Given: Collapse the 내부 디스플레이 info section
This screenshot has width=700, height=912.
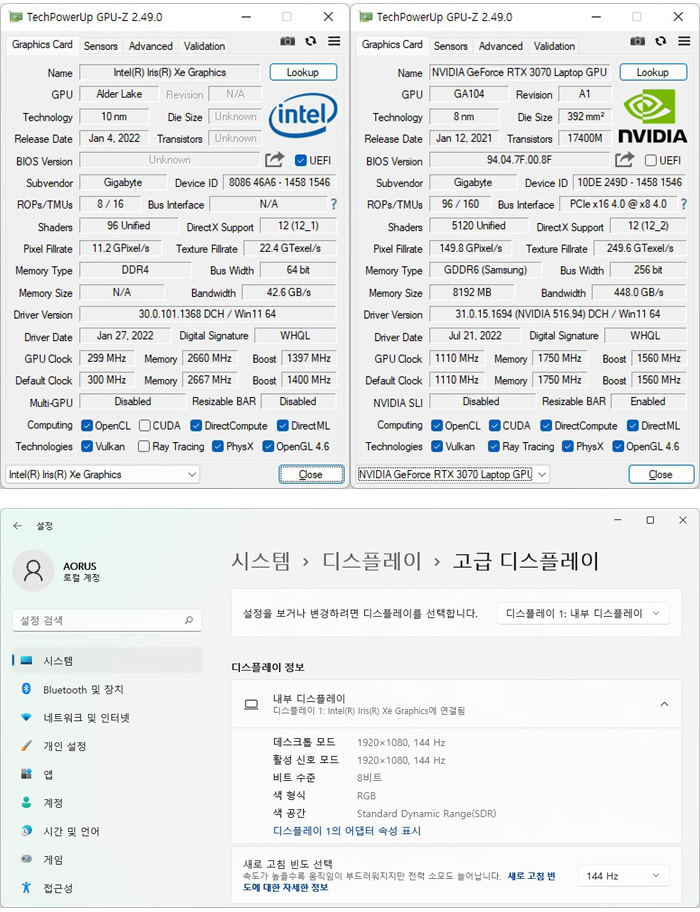Looking at the screenshot, I should point(664,704).
